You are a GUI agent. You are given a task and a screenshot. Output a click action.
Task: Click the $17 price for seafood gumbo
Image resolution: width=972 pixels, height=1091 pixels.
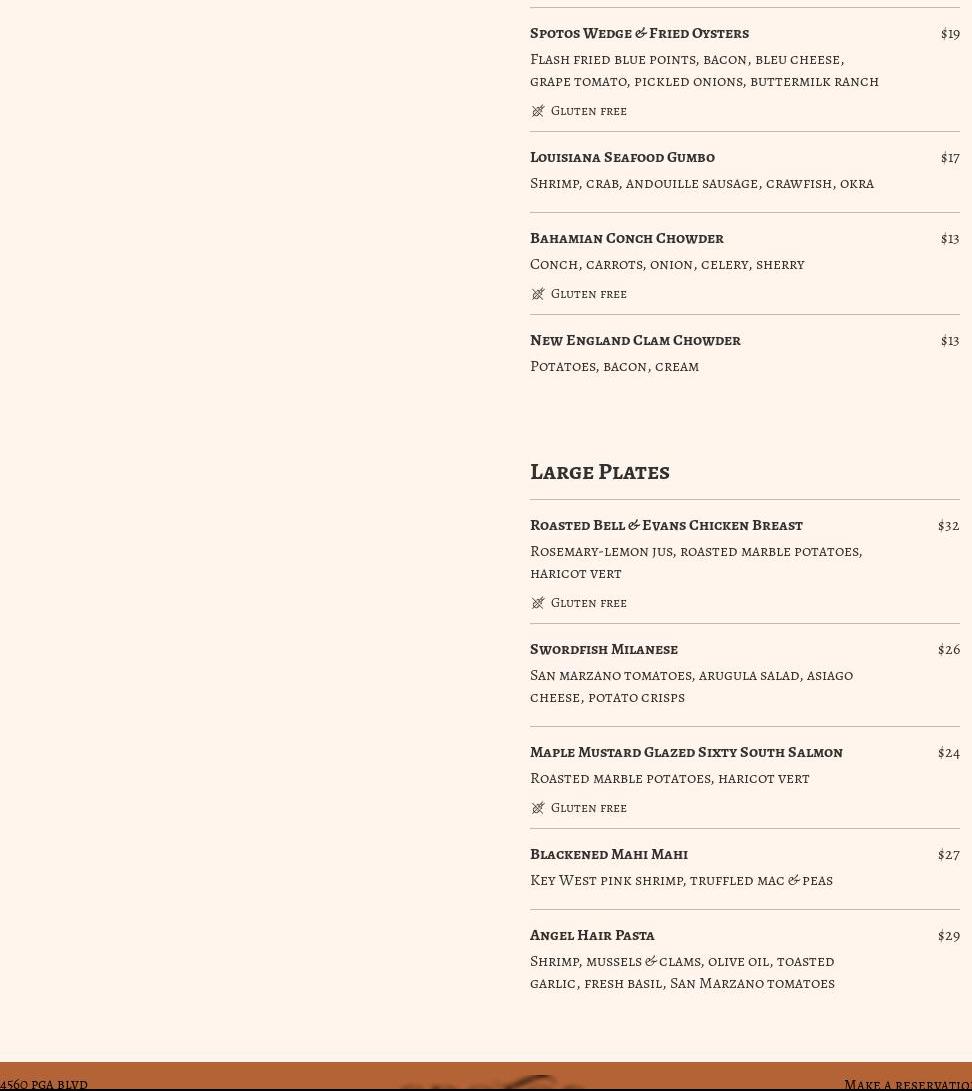coord(949,157)
